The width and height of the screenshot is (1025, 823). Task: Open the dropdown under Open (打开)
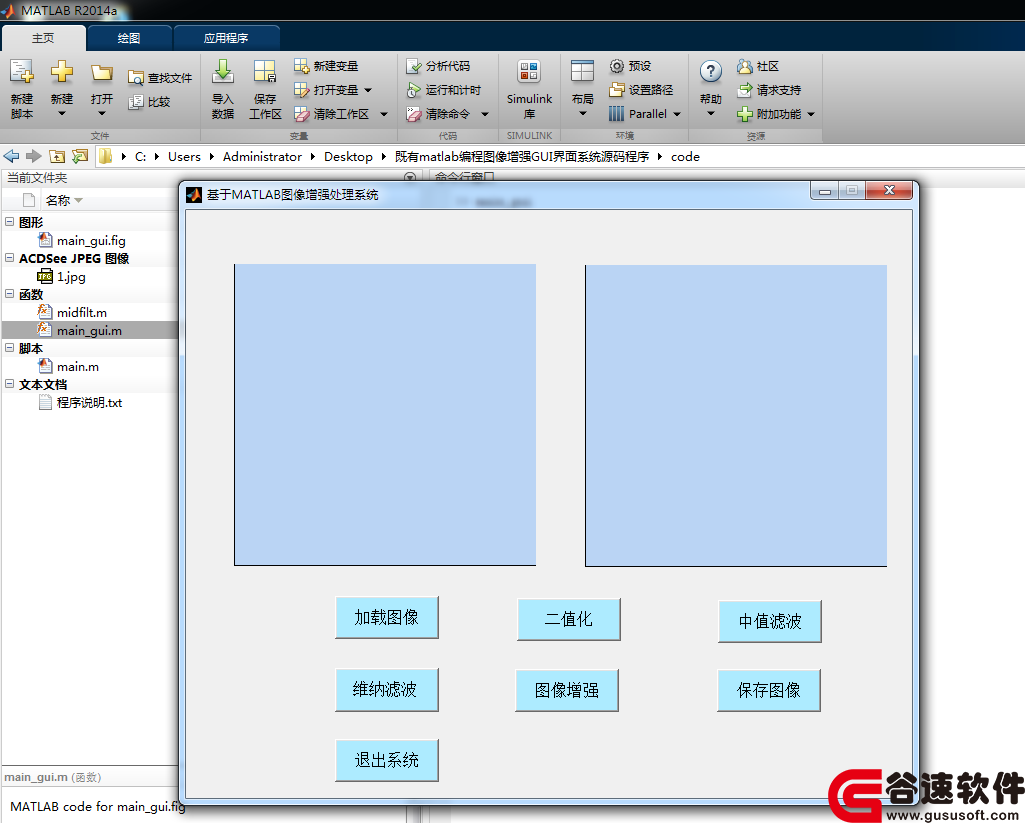tap(101, 114)
